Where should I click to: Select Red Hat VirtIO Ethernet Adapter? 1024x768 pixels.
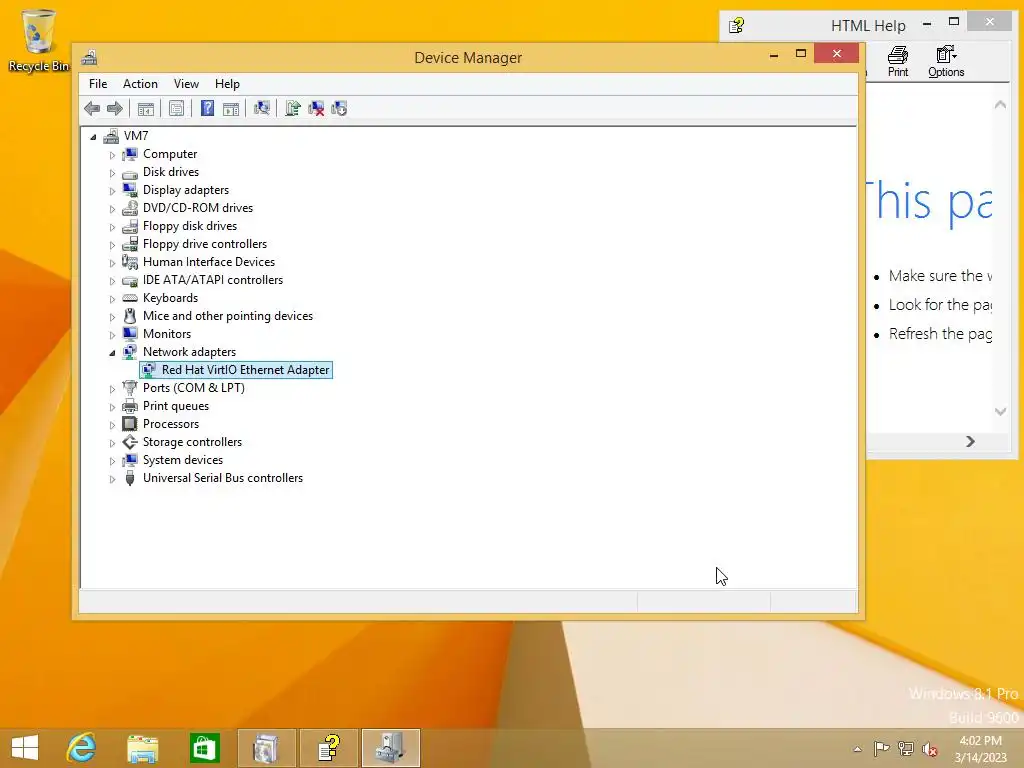(236, 370)
